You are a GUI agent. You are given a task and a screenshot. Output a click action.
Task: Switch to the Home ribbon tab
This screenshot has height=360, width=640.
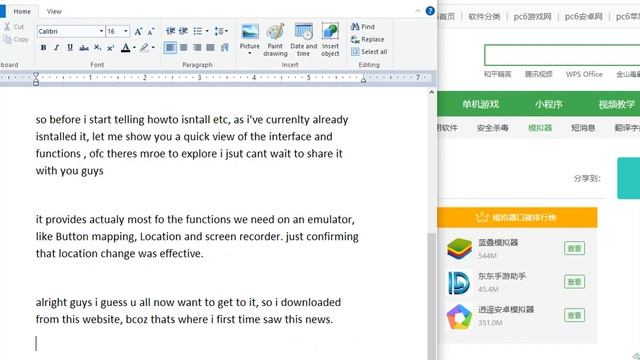click(x=22, y=11)
